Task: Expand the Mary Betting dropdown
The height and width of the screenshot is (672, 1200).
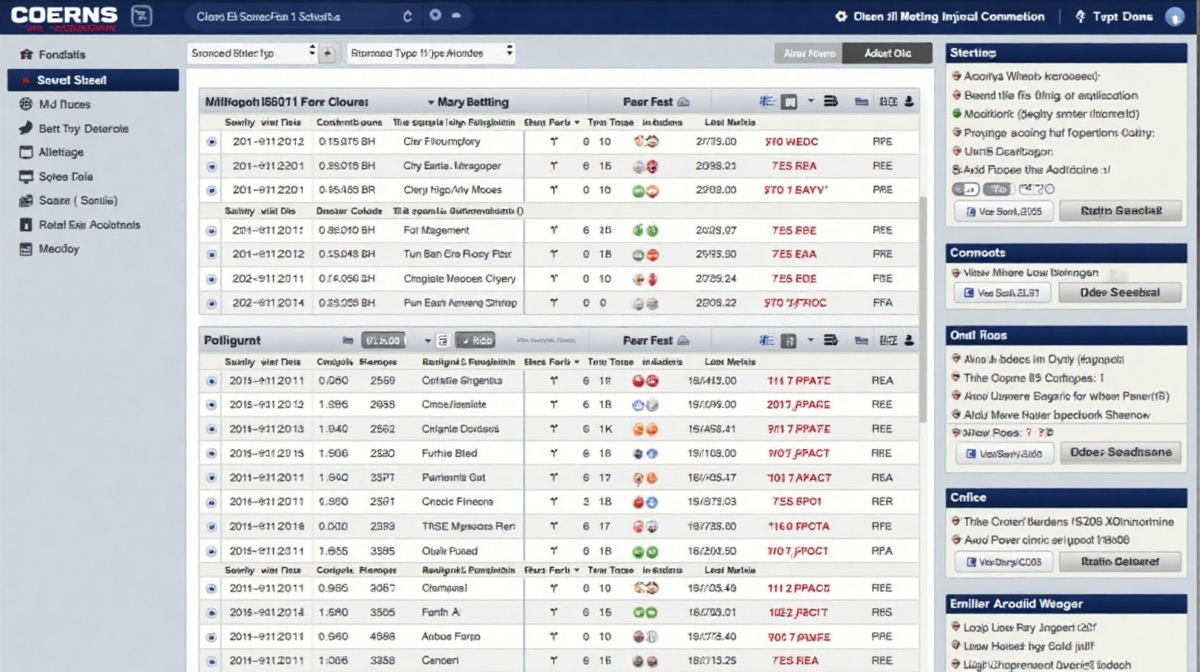Action: tap(468, 102)
